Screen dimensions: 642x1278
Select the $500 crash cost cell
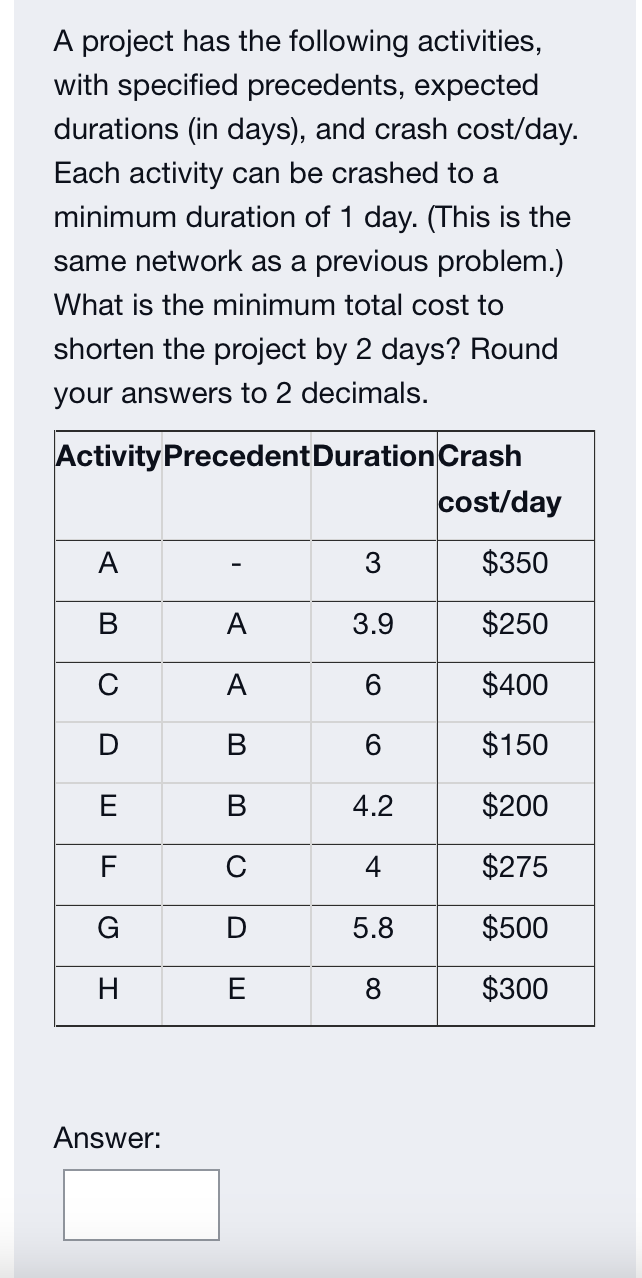coord(515,928)
